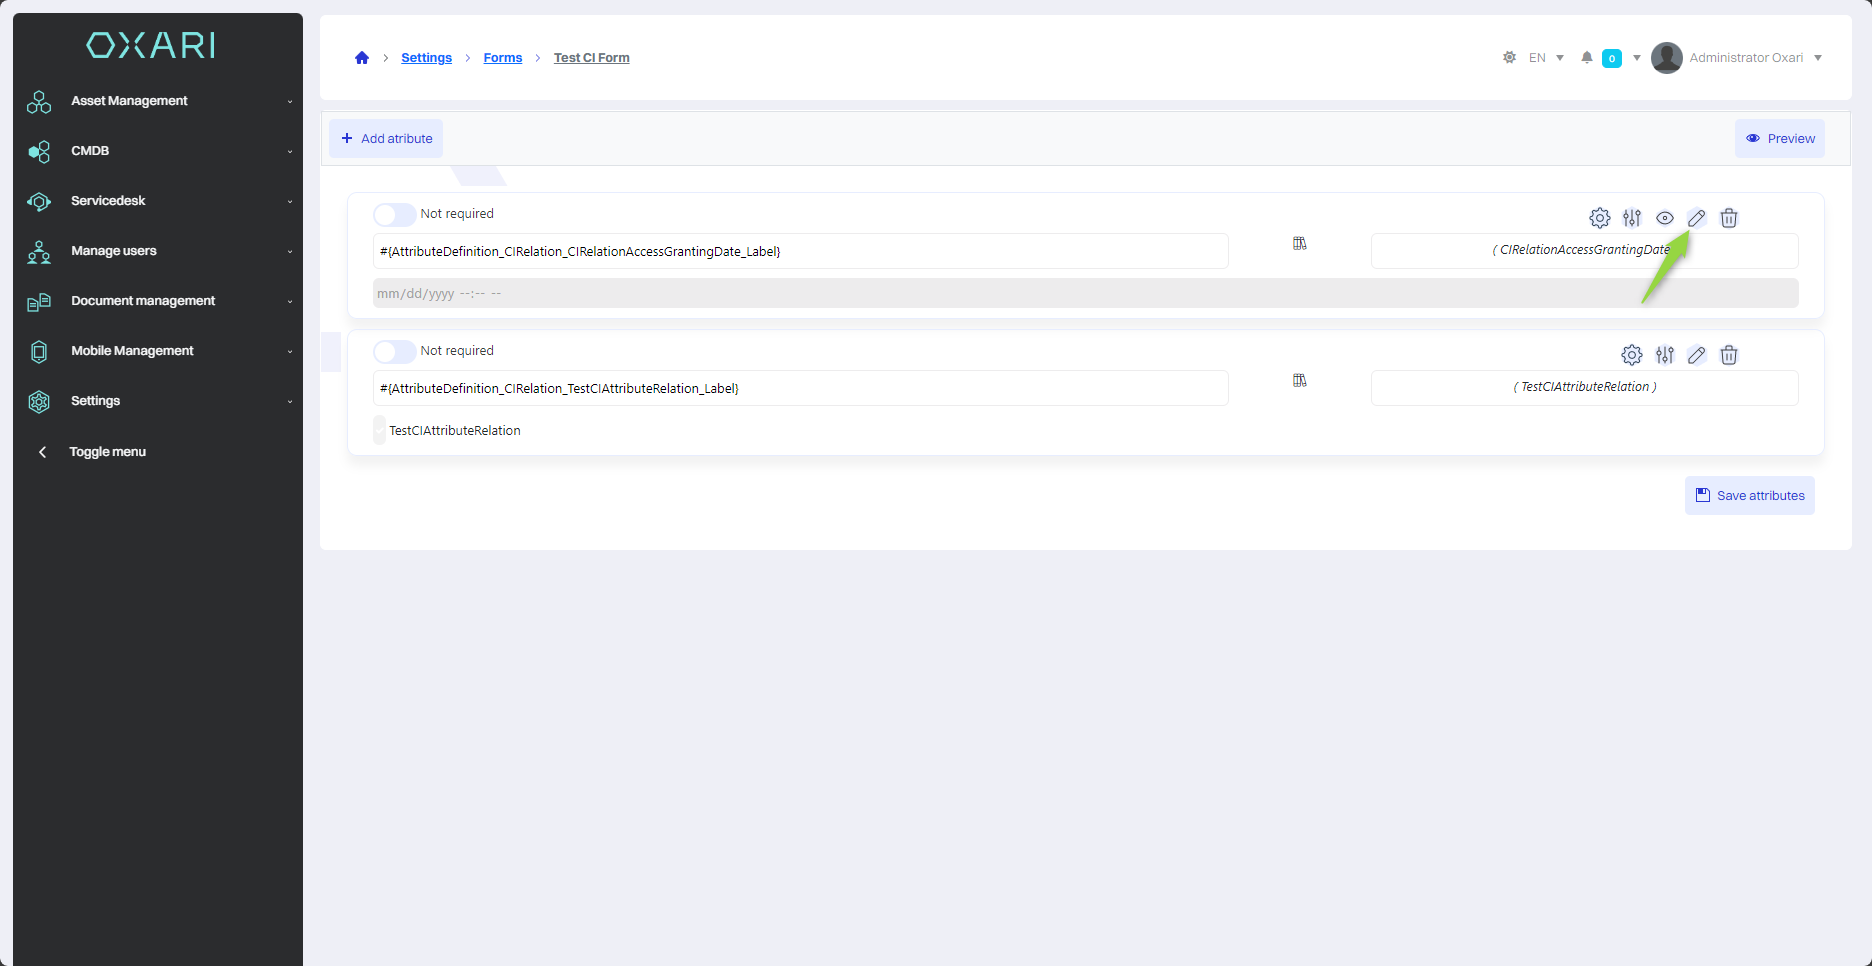Go to Forms breadcrumb link

502,58
